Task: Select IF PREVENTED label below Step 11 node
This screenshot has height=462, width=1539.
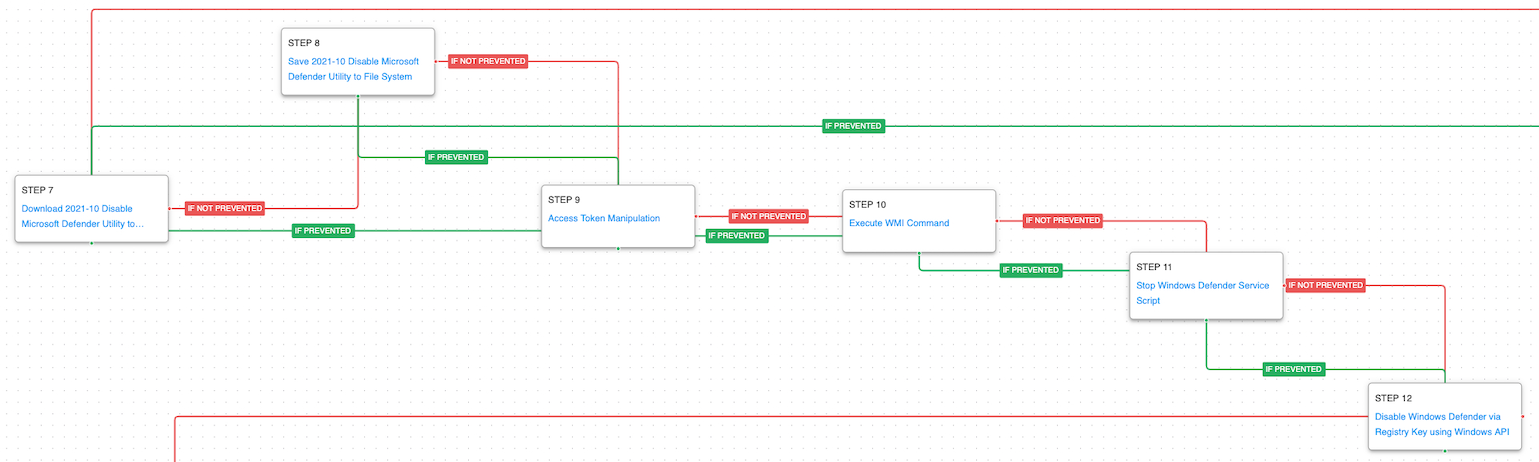Action: tap(1294, 369)
